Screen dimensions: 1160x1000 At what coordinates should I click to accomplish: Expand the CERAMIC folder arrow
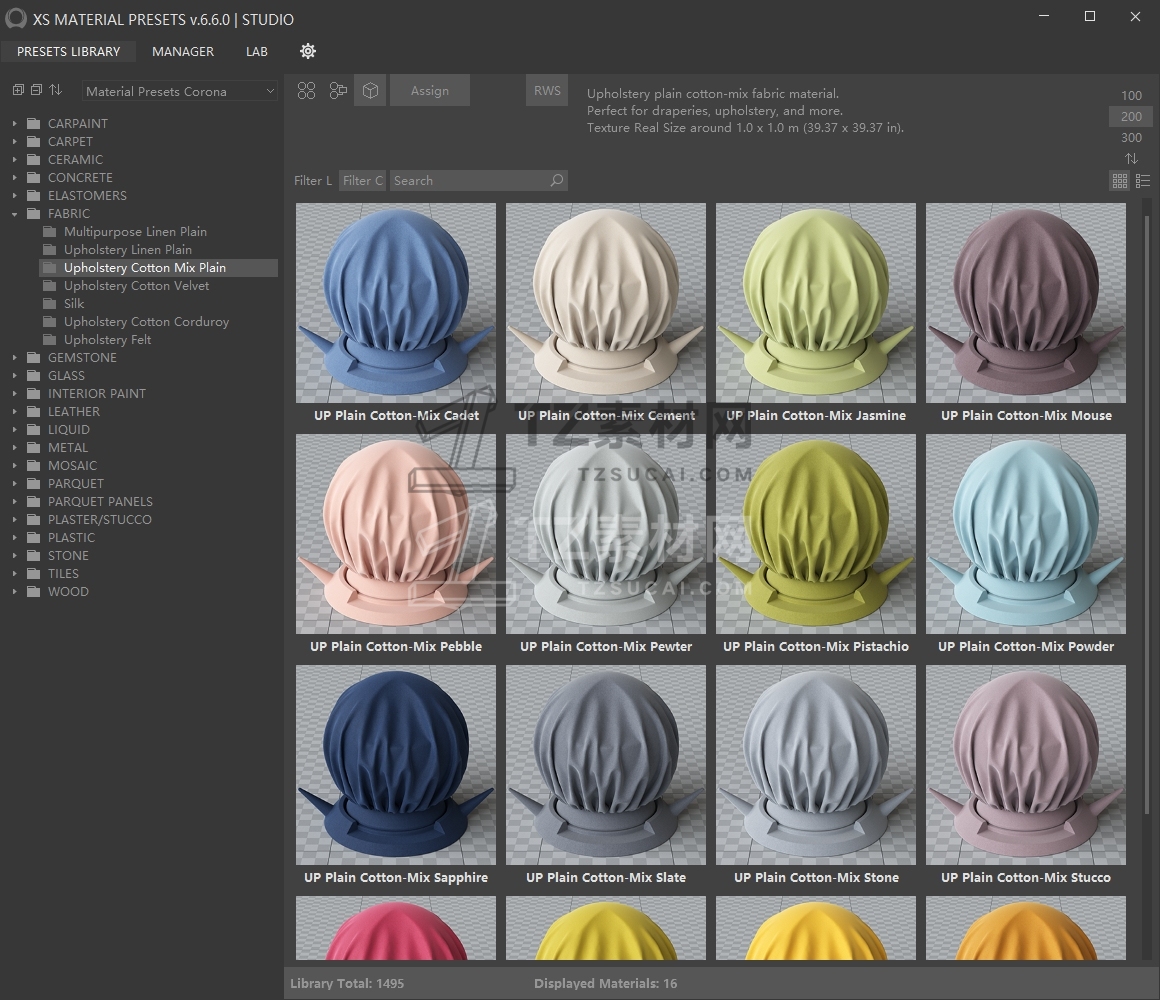[14, 159]
